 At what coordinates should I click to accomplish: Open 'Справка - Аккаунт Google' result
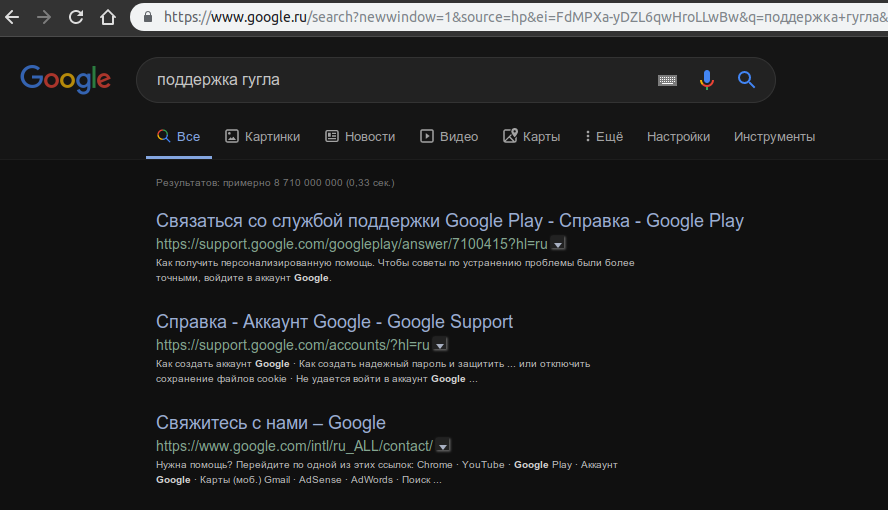[334, 322]
